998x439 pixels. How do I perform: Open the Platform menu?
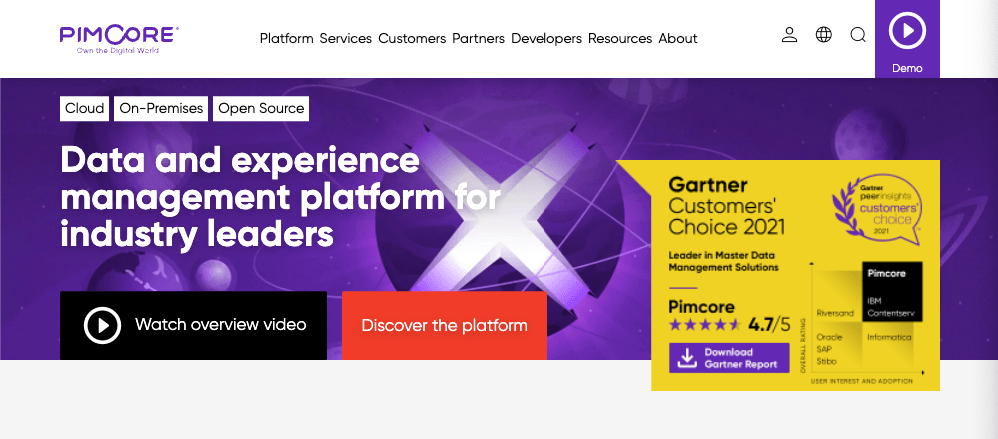pos(286,39)
